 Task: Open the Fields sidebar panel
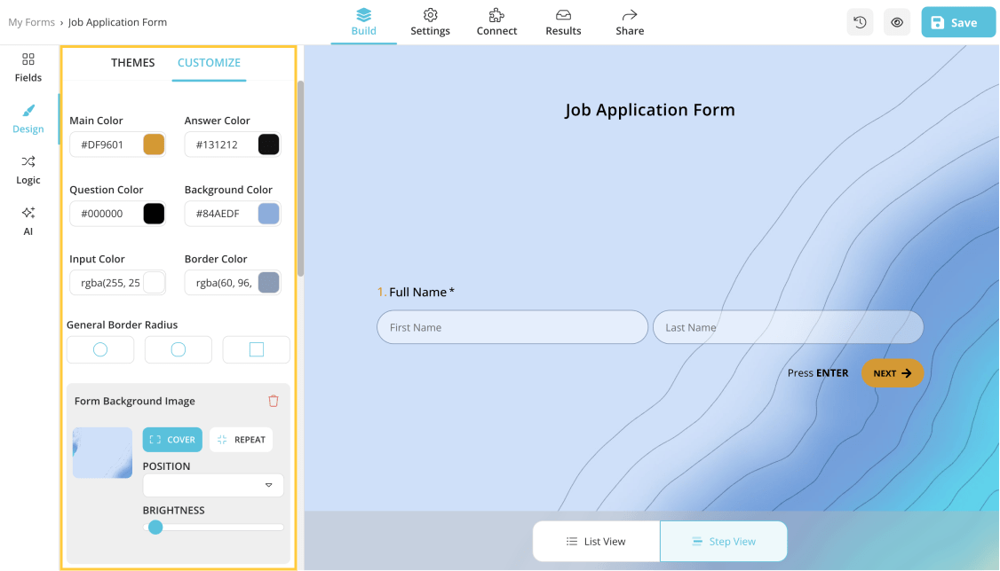[28, 68]
